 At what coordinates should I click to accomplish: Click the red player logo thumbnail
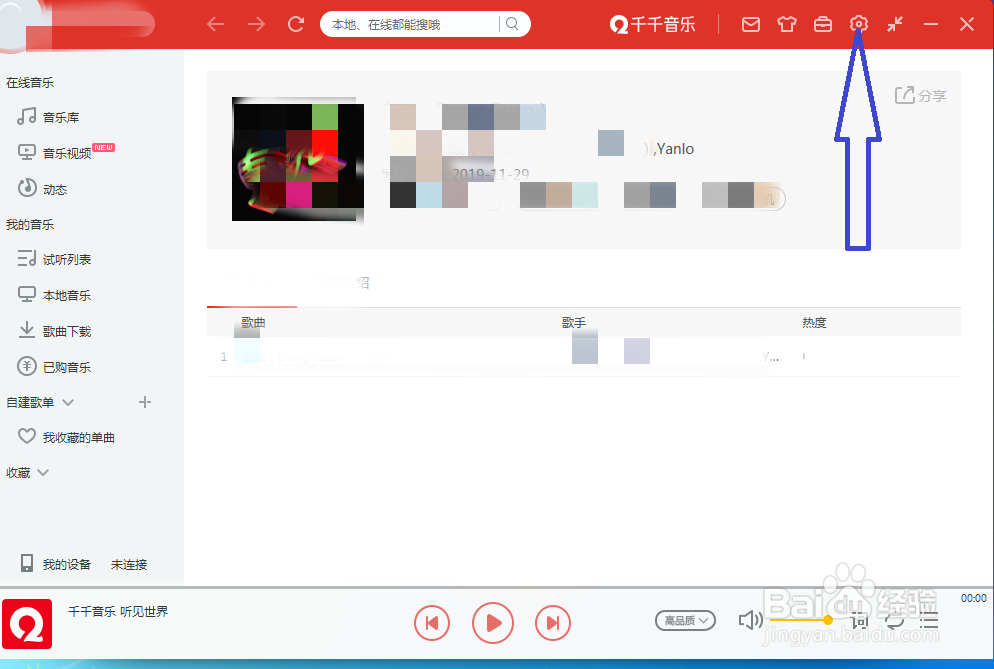click(27, 624)
